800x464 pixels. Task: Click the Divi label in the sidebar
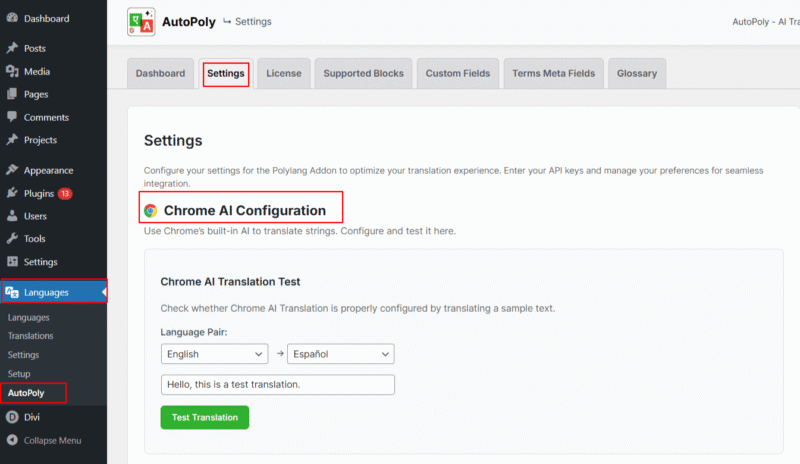(x=32, y=417)
